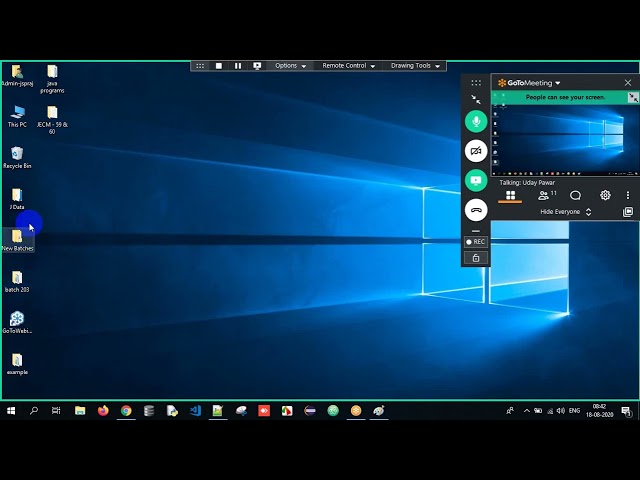Open the volume control in system tray

(x=561, y=411)
